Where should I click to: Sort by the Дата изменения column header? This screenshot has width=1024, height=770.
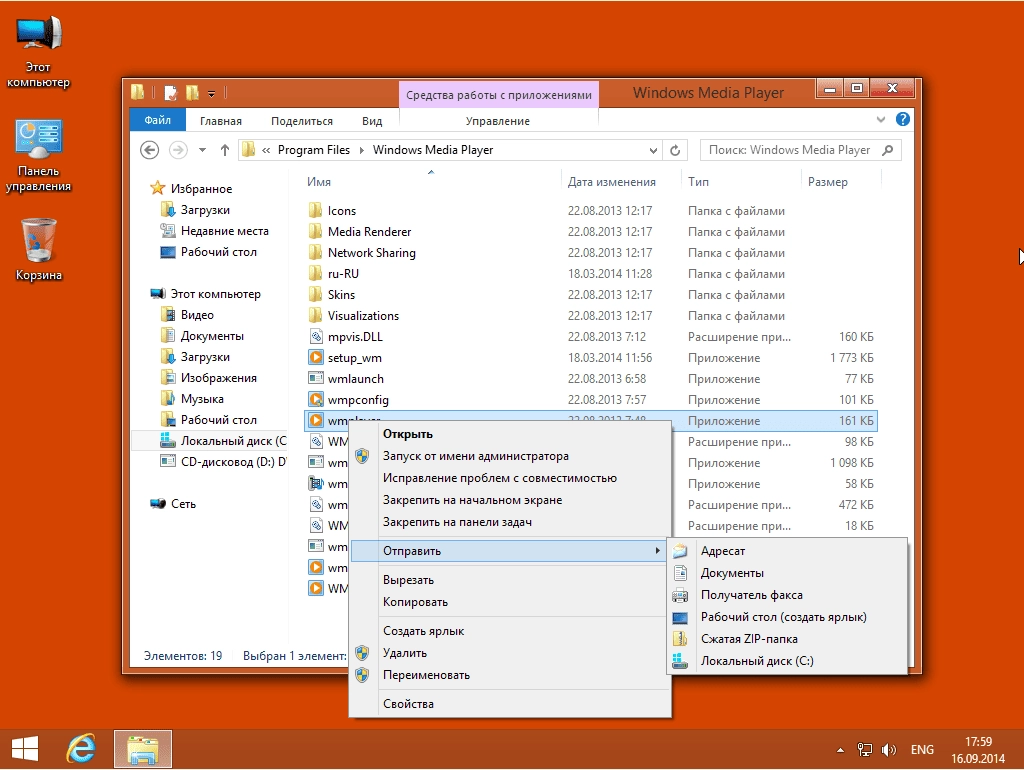pyautogui.click(x=611, y=182)
